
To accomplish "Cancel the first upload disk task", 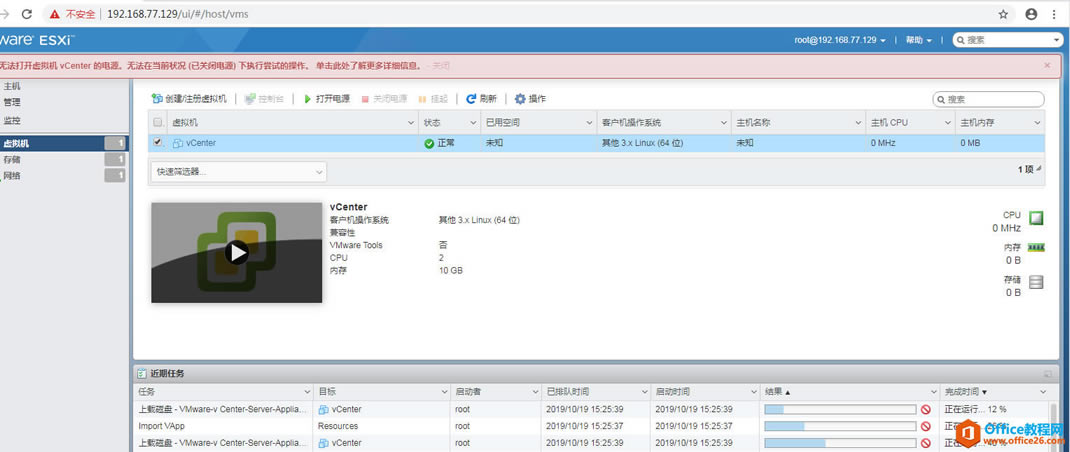I will 925,410.
